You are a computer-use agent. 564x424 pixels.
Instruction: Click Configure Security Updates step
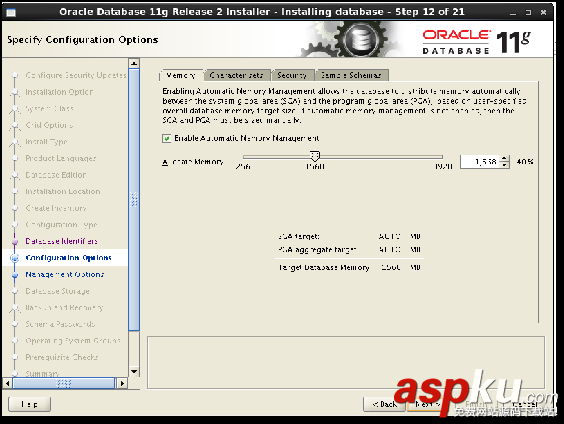(76, 75)
